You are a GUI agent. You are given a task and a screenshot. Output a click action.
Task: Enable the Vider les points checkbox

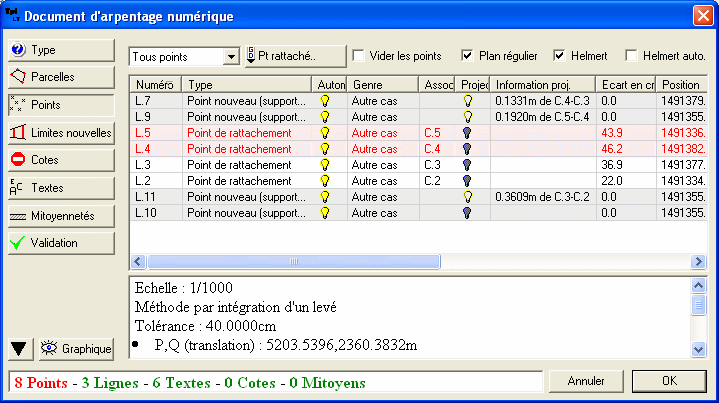pos(359,56)
